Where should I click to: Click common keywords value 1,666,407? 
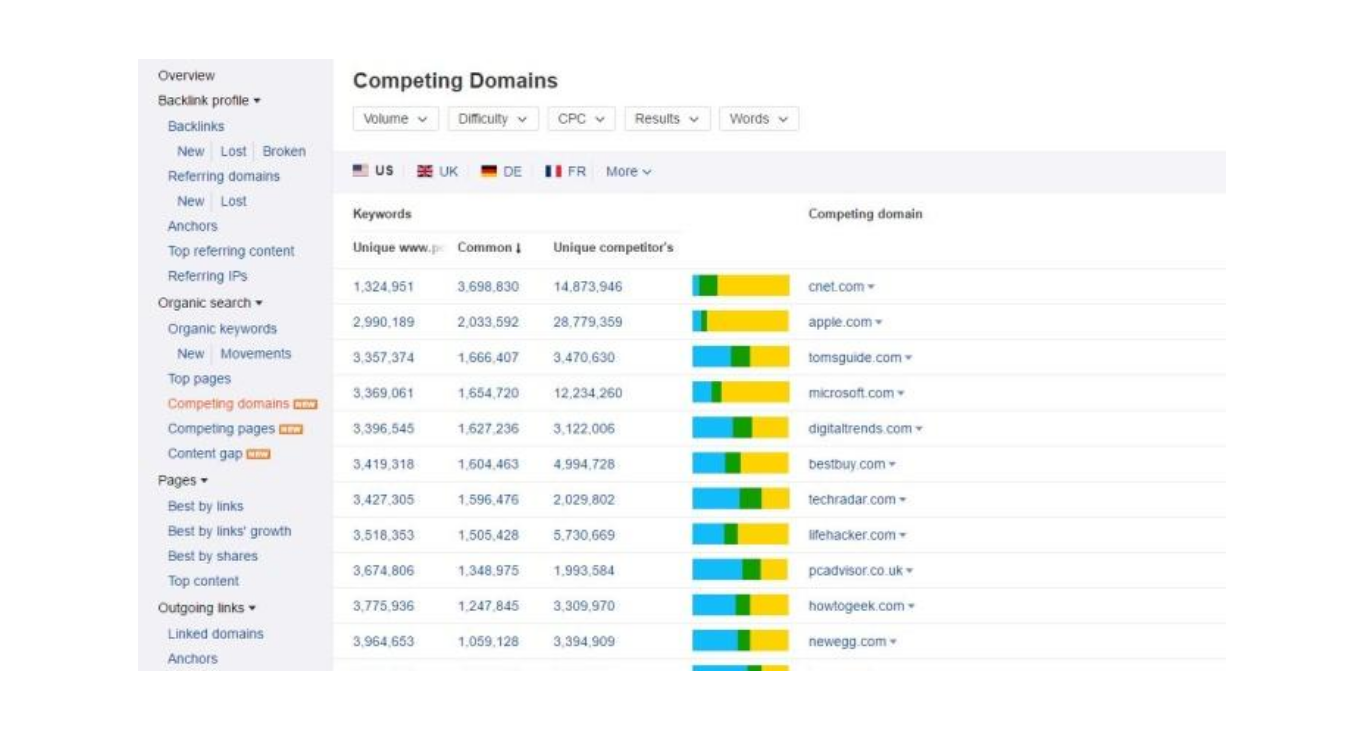point(486,358)
